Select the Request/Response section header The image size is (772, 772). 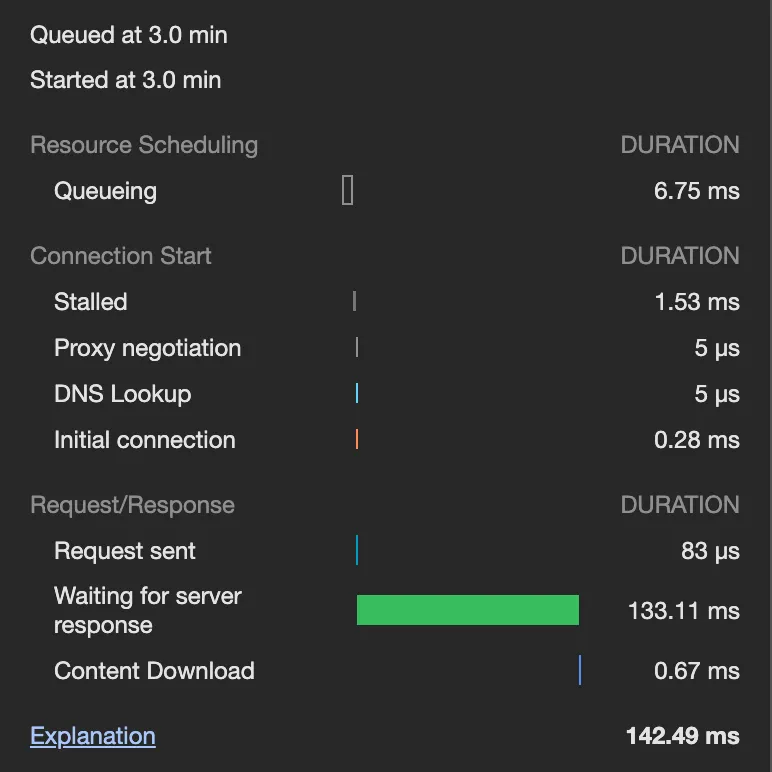tap(133, 505)
